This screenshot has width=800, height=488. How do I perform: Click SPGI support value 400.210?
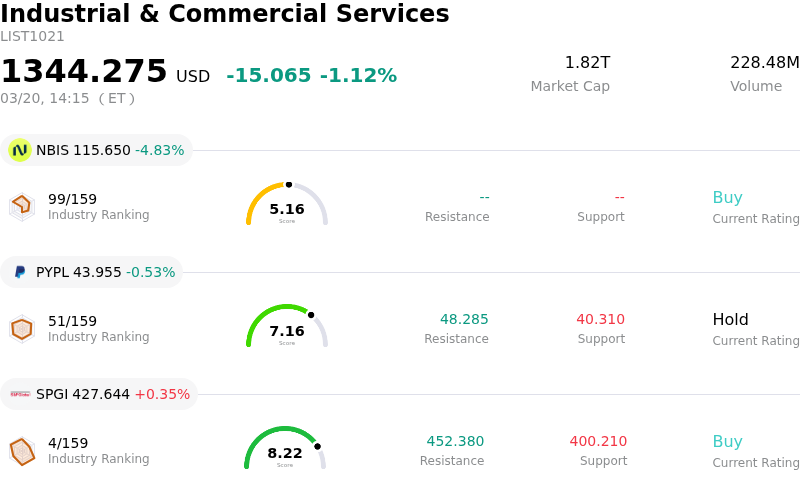pos(598,442)
